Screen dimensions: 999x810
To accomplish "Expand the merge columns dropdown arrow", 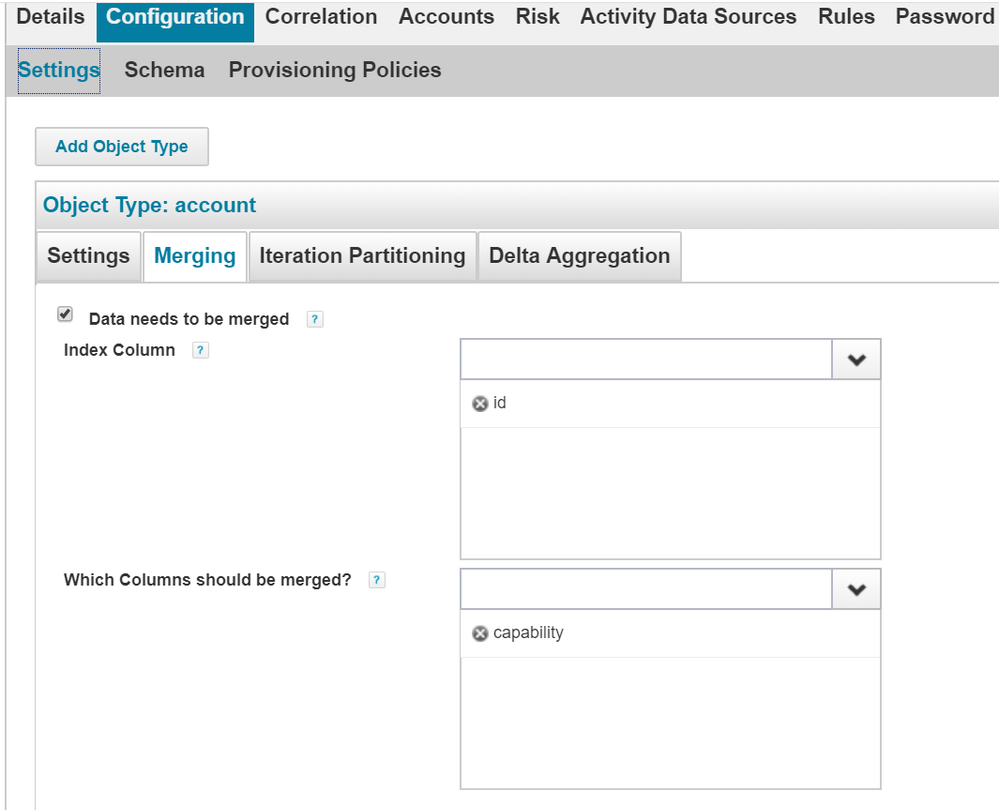I will (856, 590).
